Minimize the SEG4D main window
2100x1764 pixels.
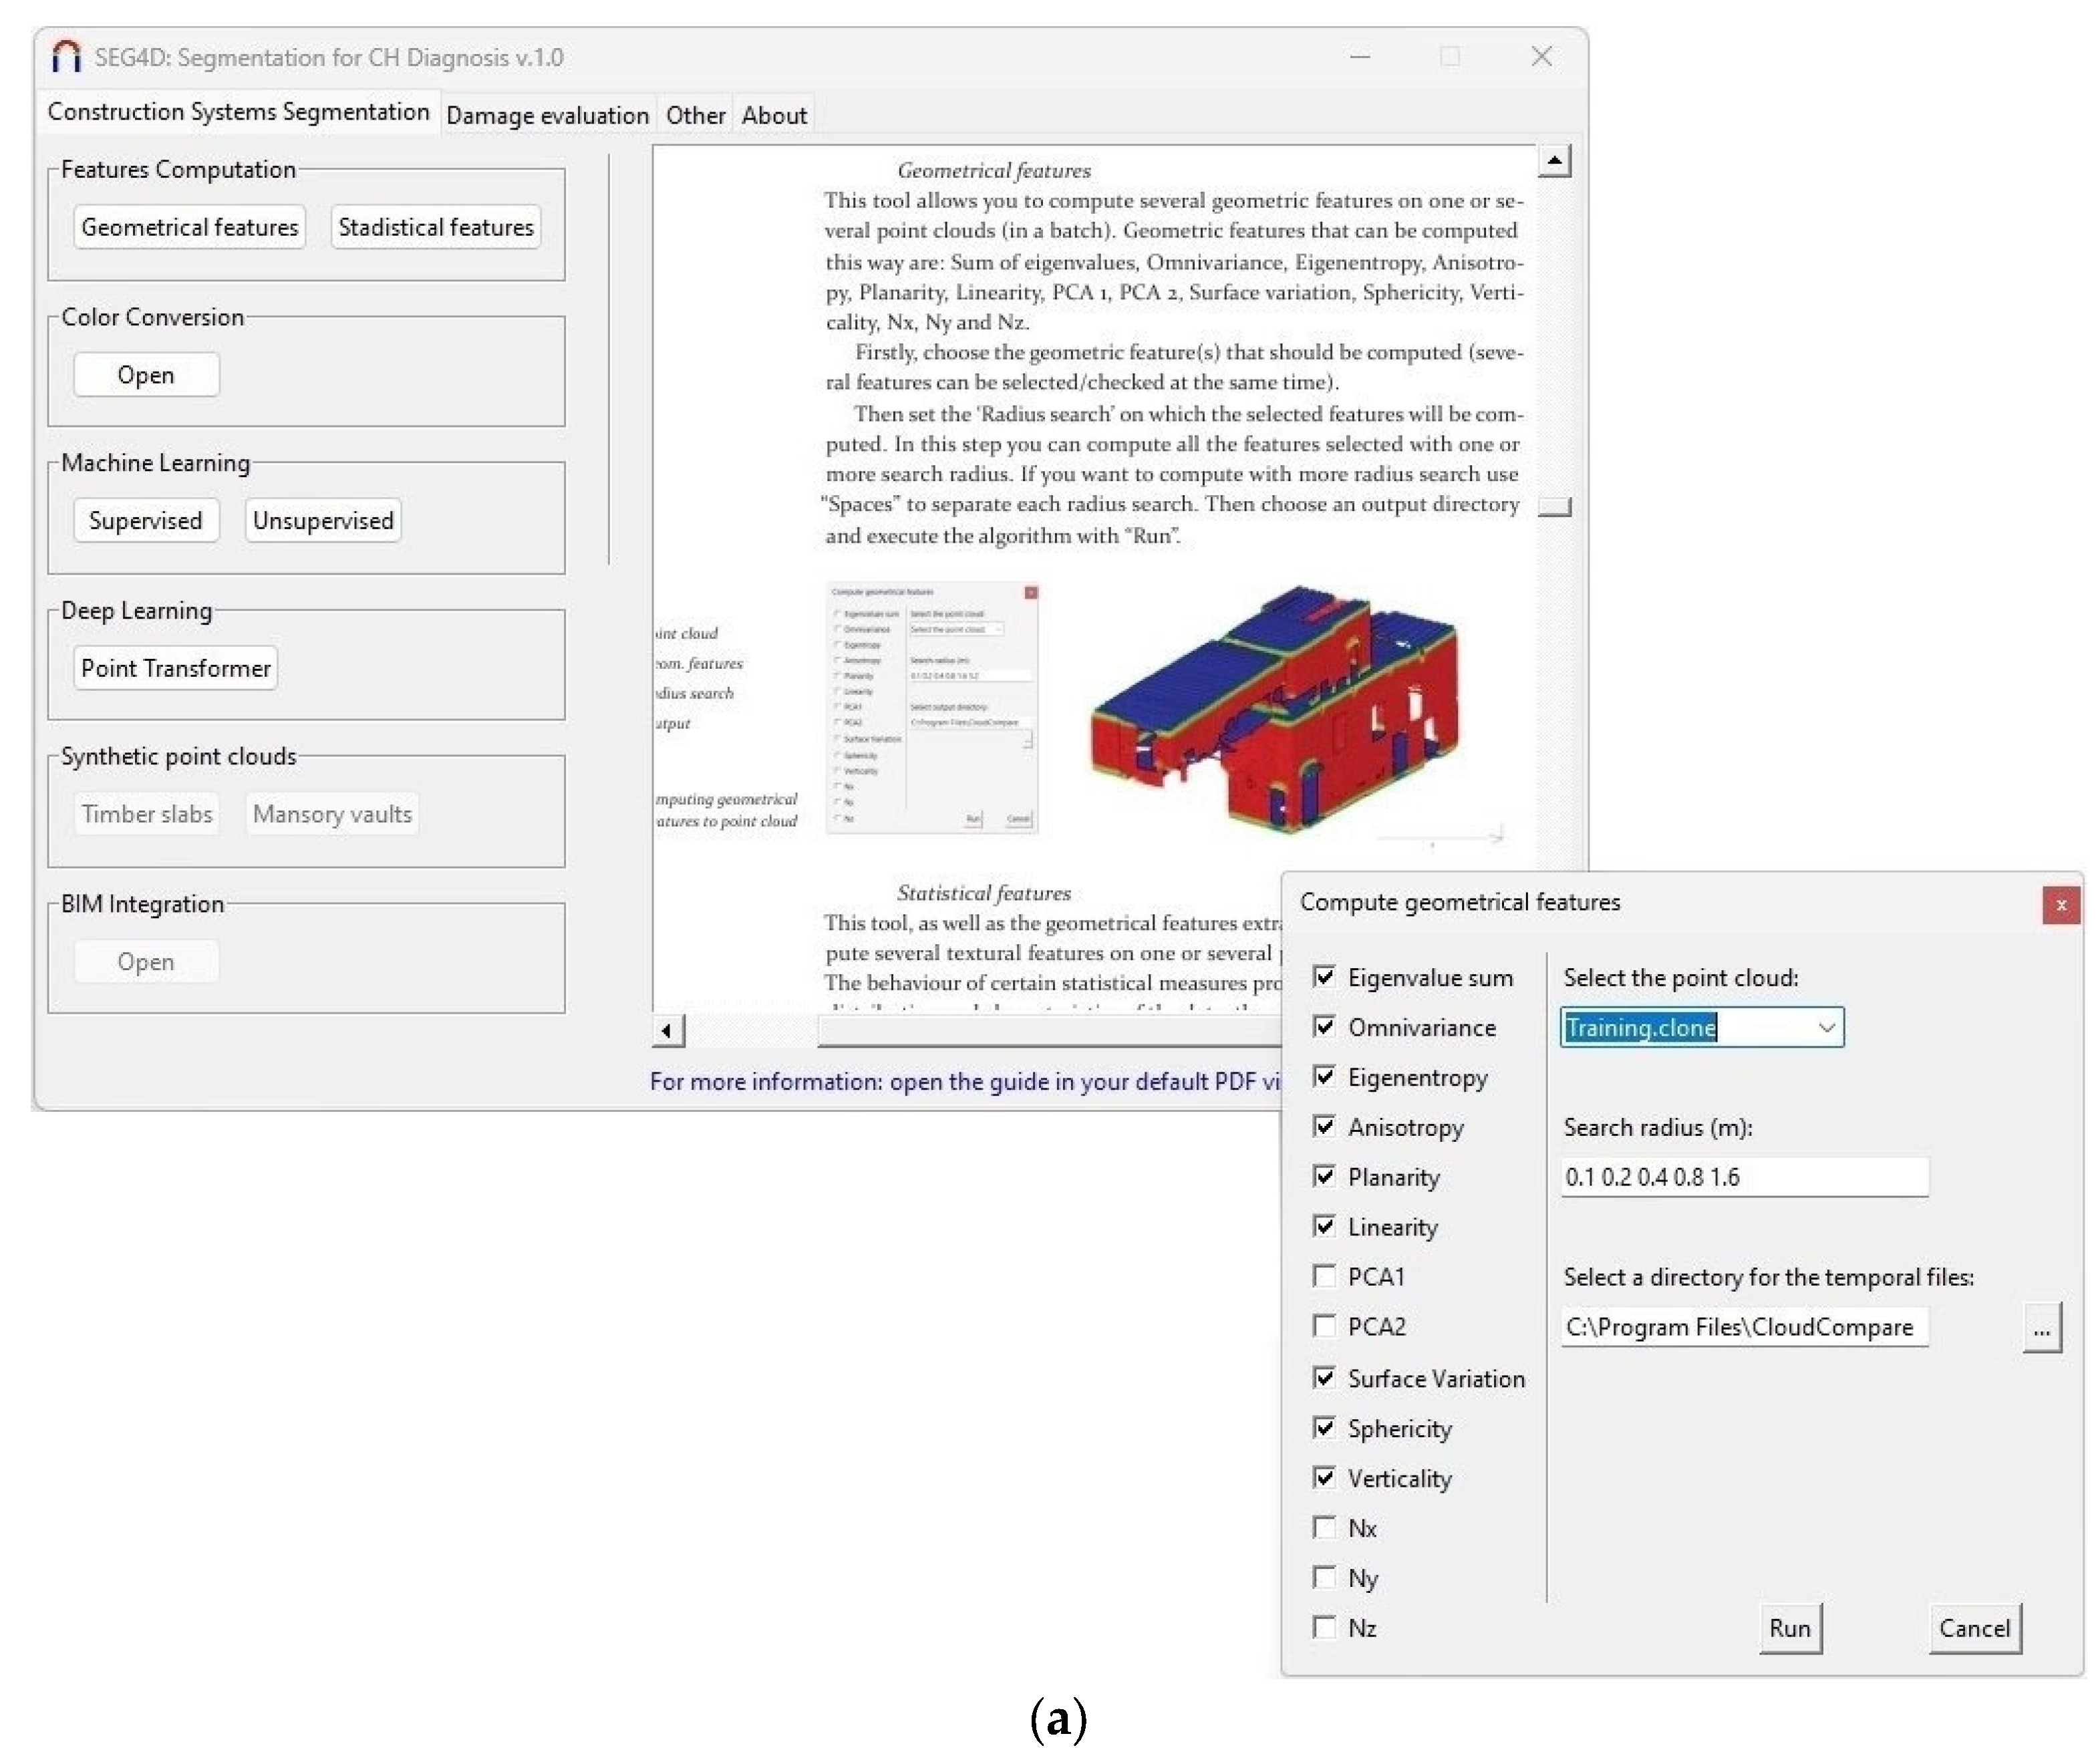1360,57
